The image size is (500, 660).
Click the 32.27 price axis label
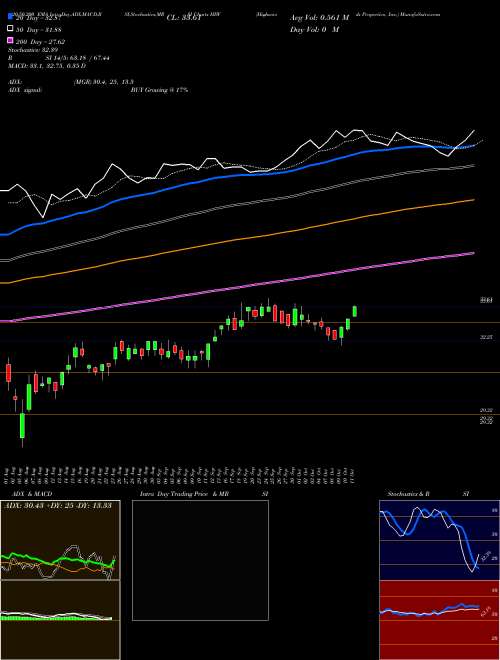tap(487, 337)
